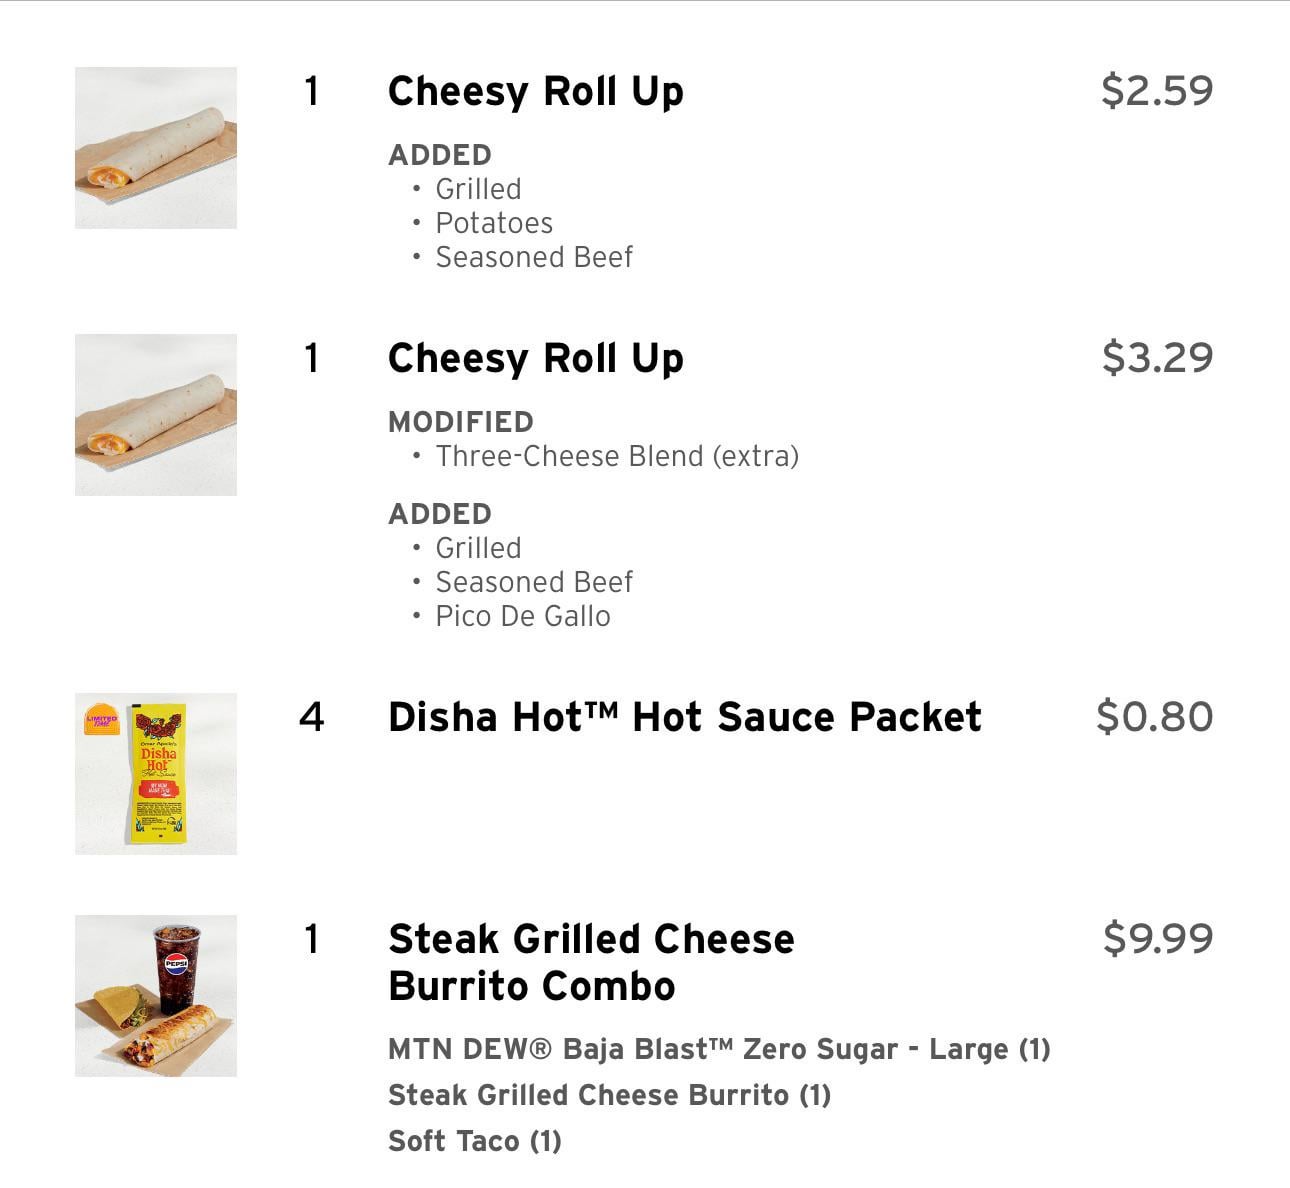Select the $3.29 price

pos(1156,357)
